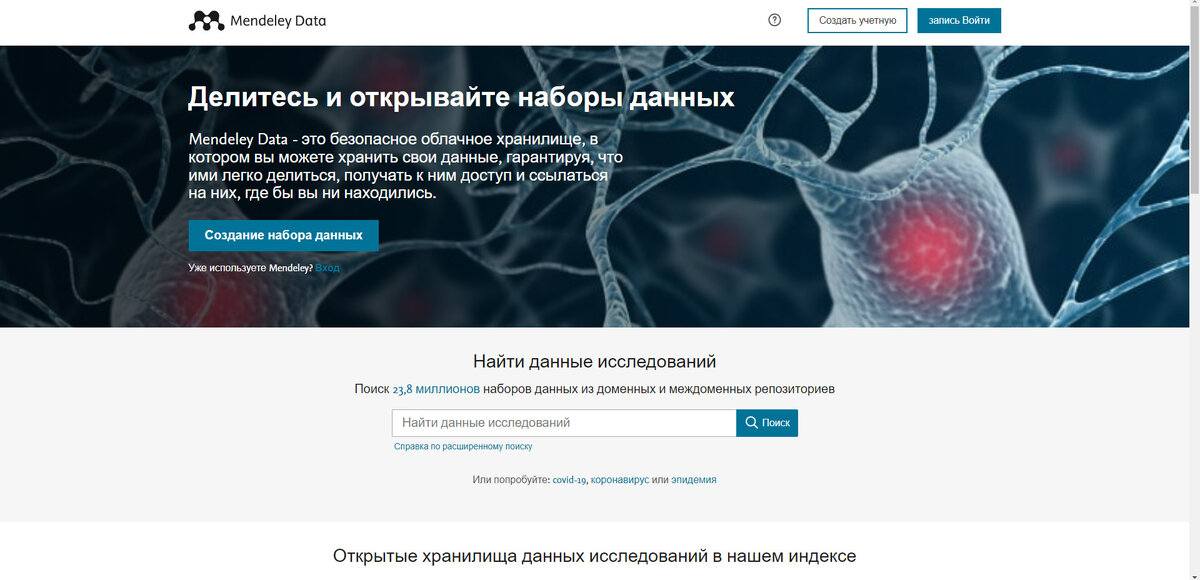Open the '23,8 миллионов' datasets link
Image resolution: width=1200 pixels, height=580 pixels.
click(x=436, y=389)
